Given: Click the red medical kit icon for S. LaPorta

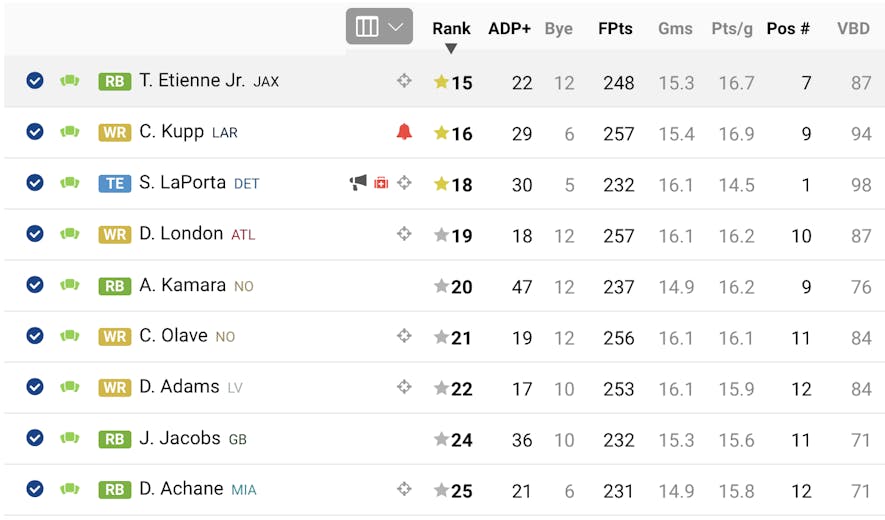Looking at the screenshot, I should coord(381,183).
